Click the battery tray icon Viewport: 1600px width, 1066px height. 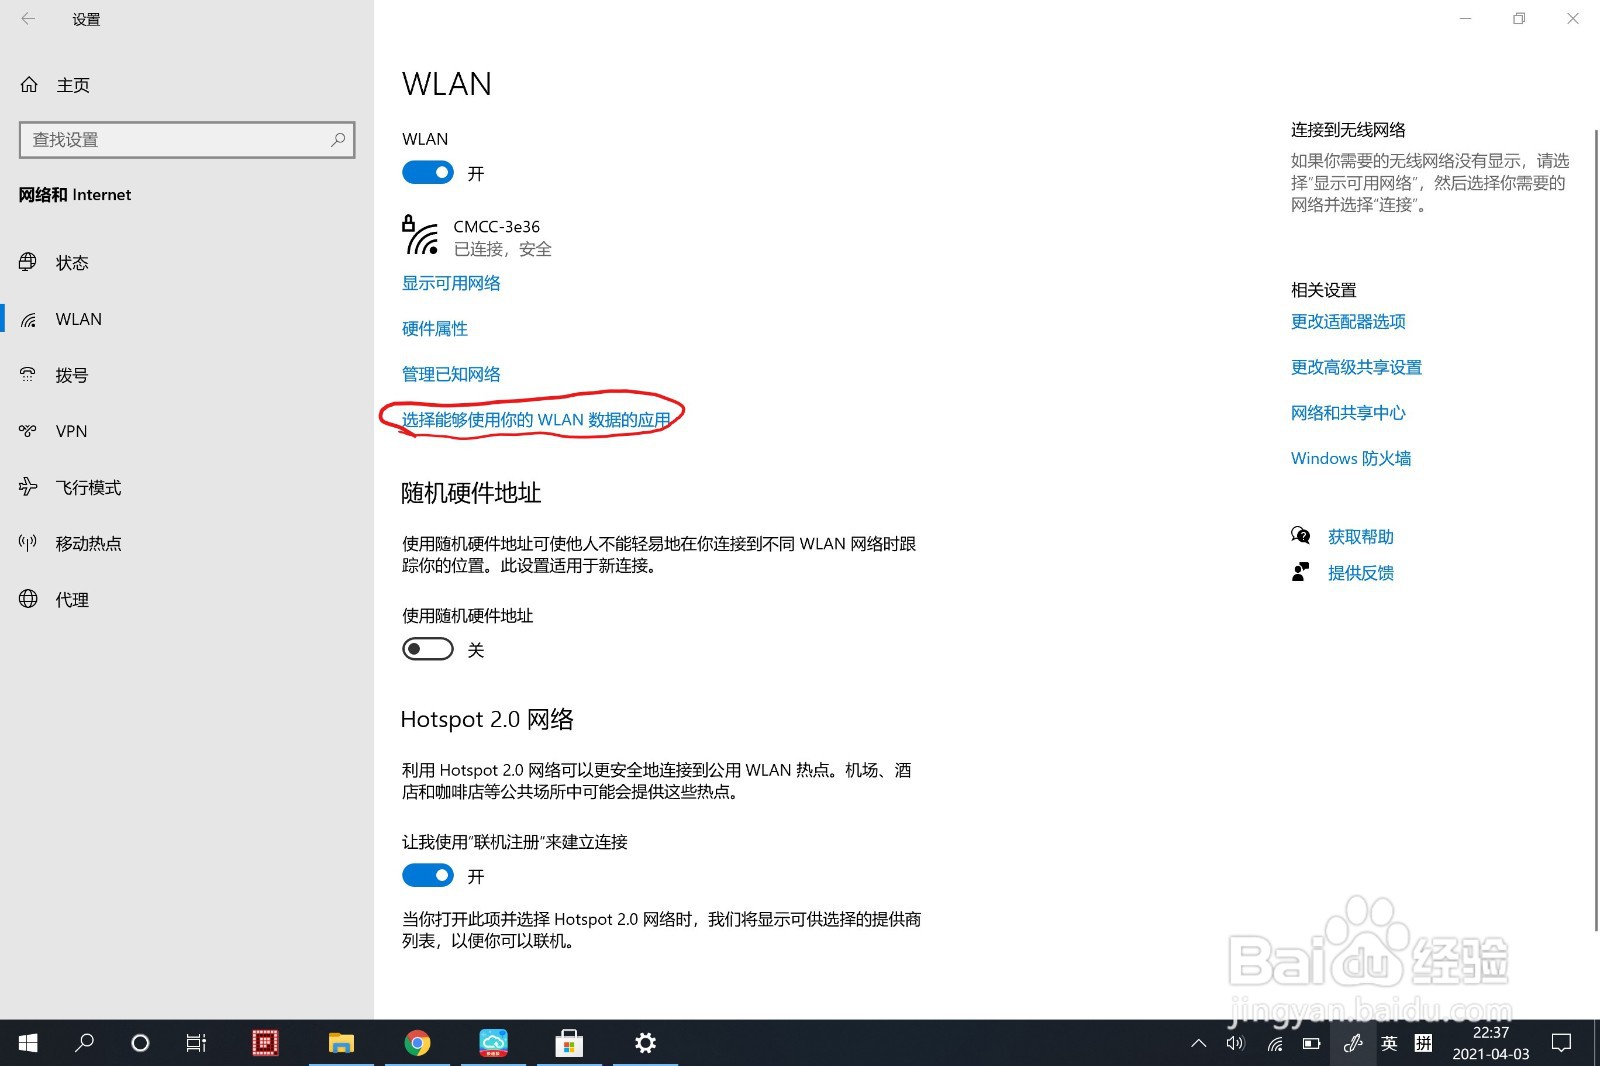tap(1312, 1043)
